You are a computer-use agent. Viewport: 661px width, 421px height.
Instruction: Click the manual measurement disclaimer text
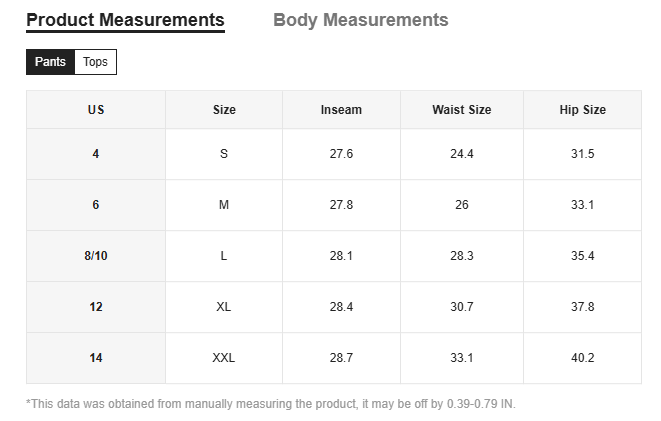pos(270,404)
